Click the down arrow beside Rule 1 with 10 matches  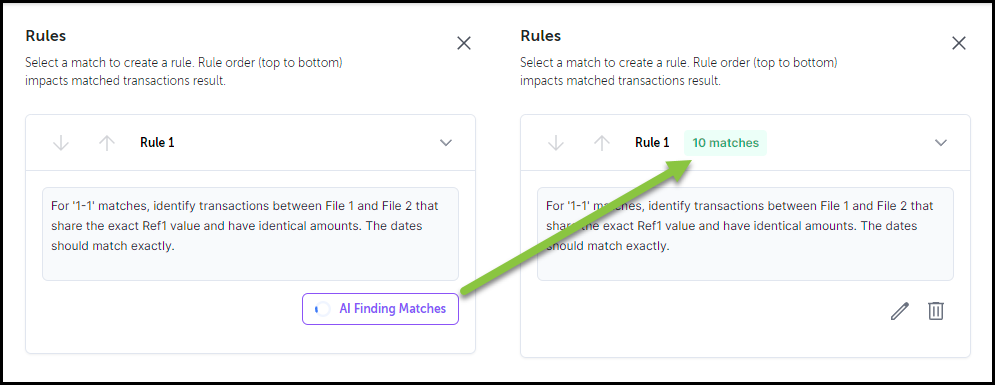coord(556,143)
